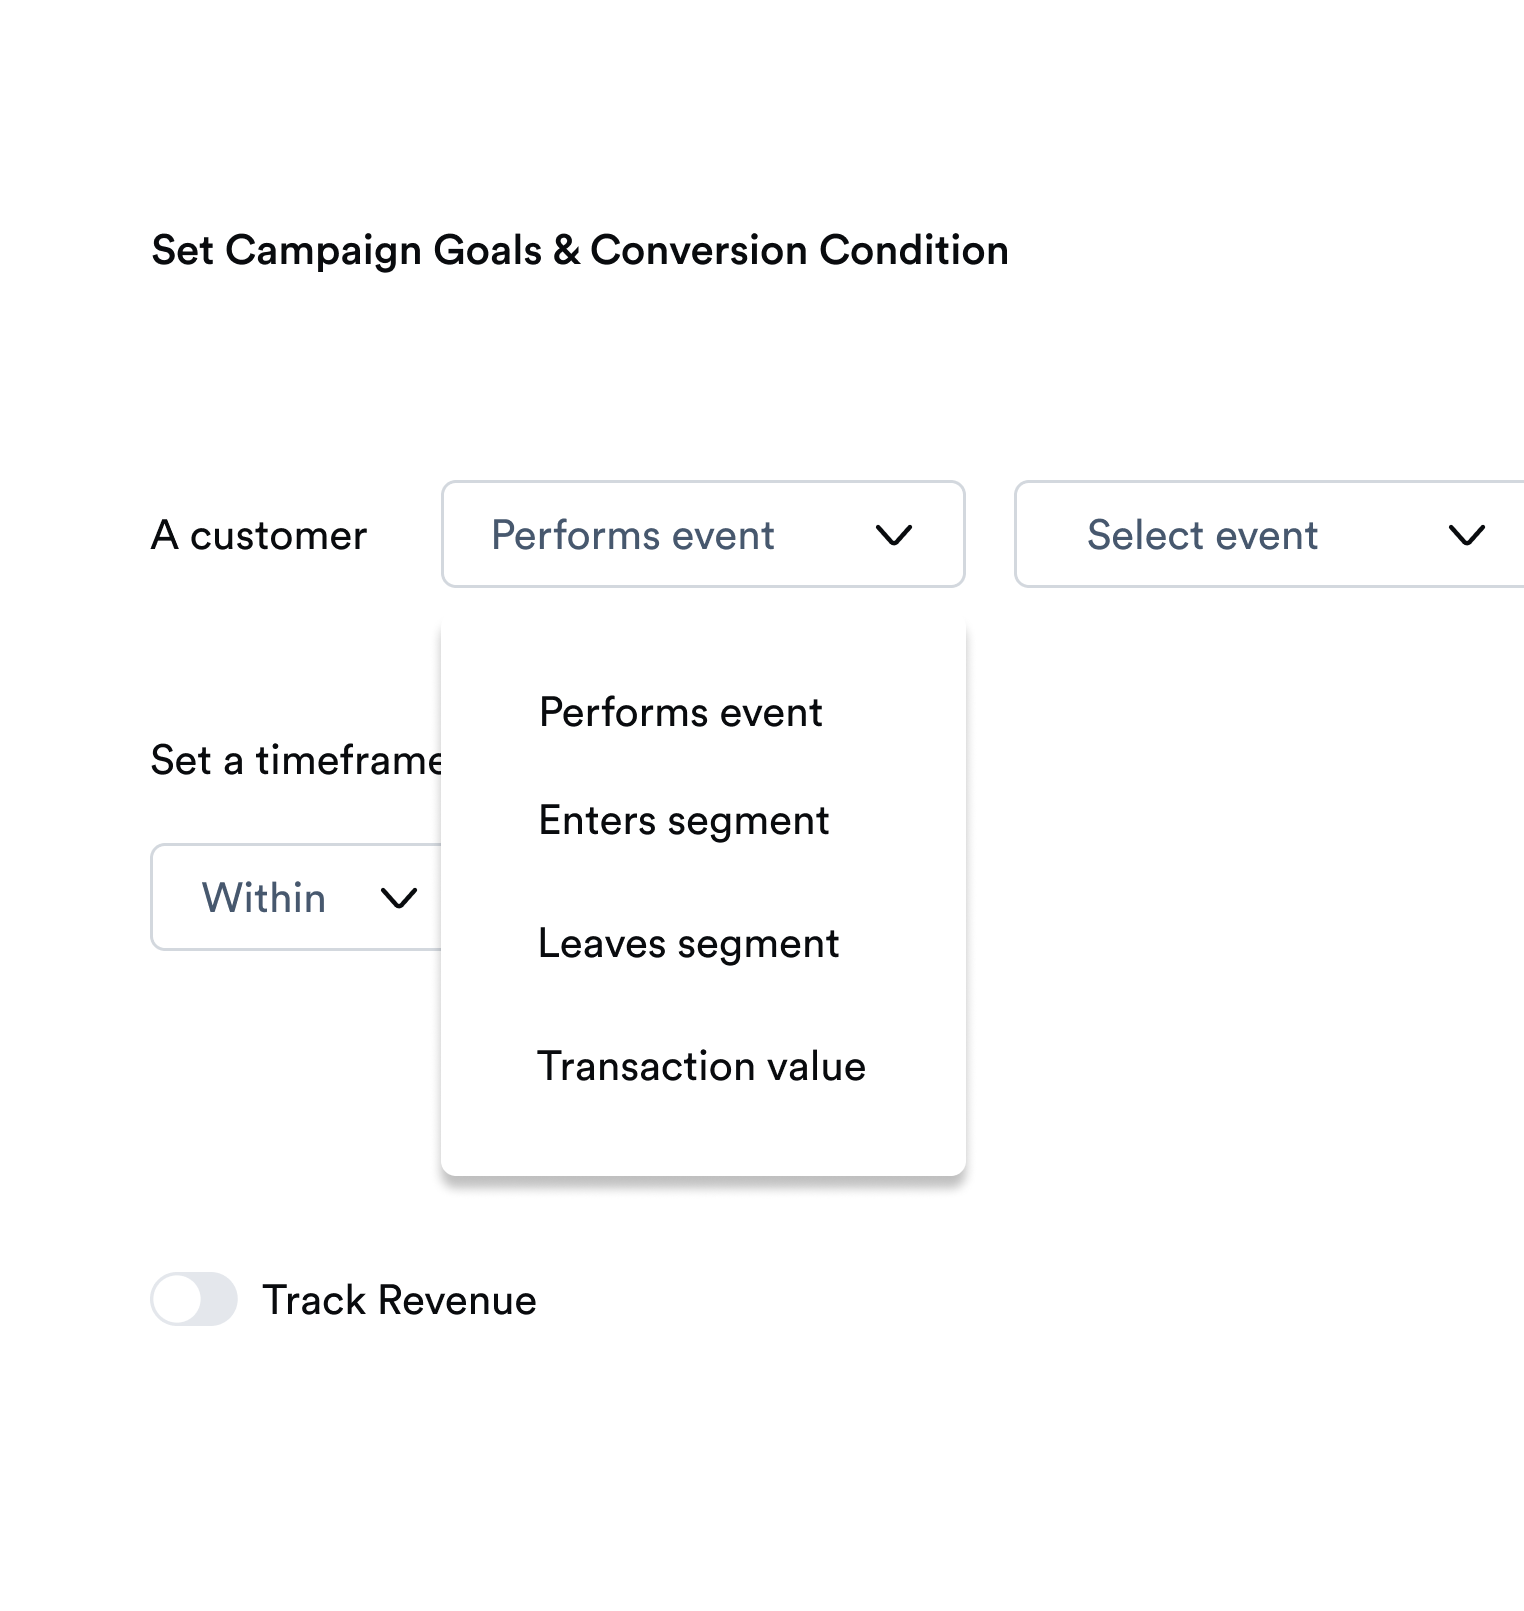
Task: Select the Transaction value option
Action: pyautogui.click(x=701, y=1067)
